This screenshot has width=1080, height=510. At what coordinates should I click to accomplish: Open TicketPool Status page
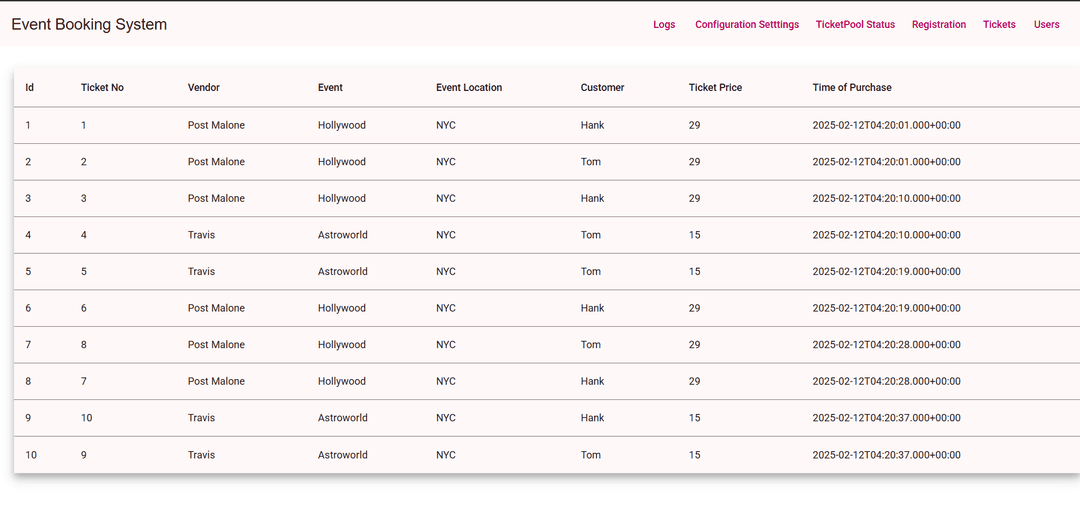(x=855, y=24)
